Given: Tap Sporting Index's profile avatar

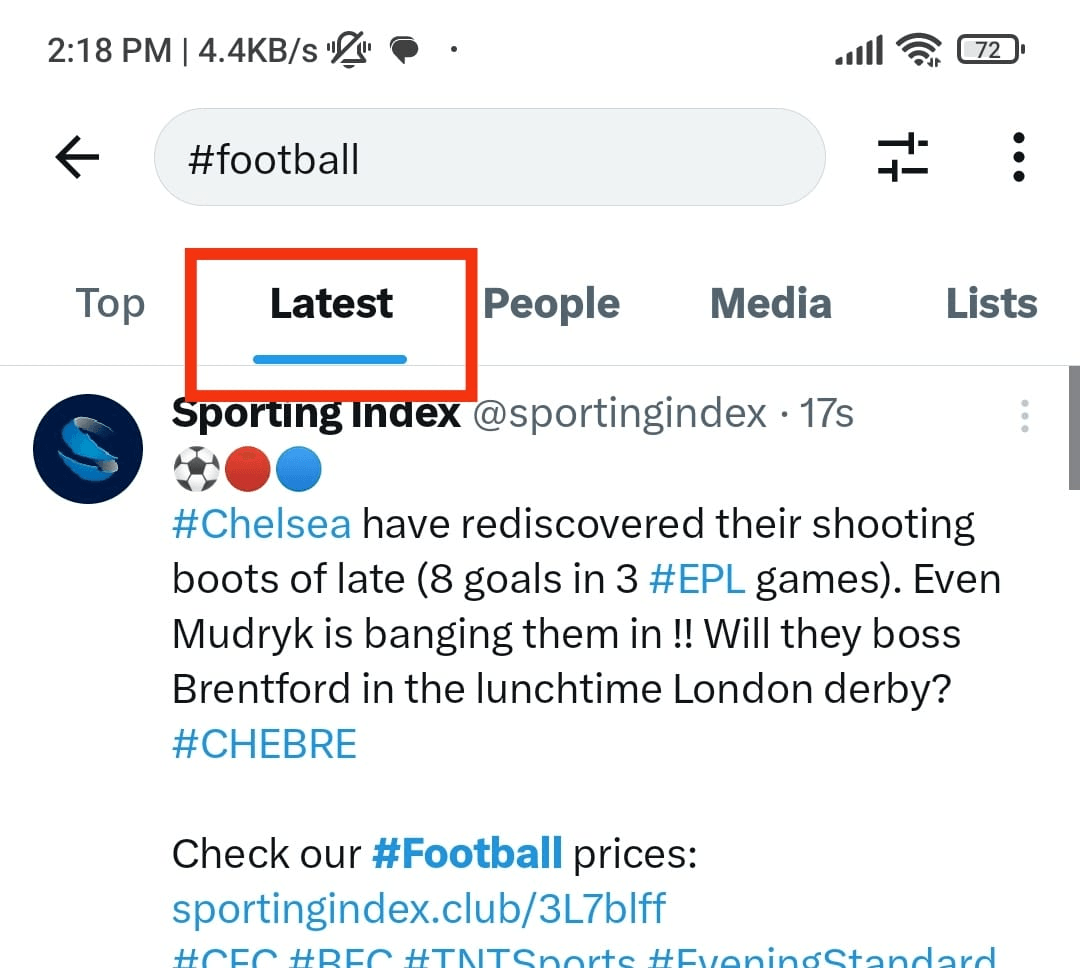Looking at the screenshot, I should (88, 448).
